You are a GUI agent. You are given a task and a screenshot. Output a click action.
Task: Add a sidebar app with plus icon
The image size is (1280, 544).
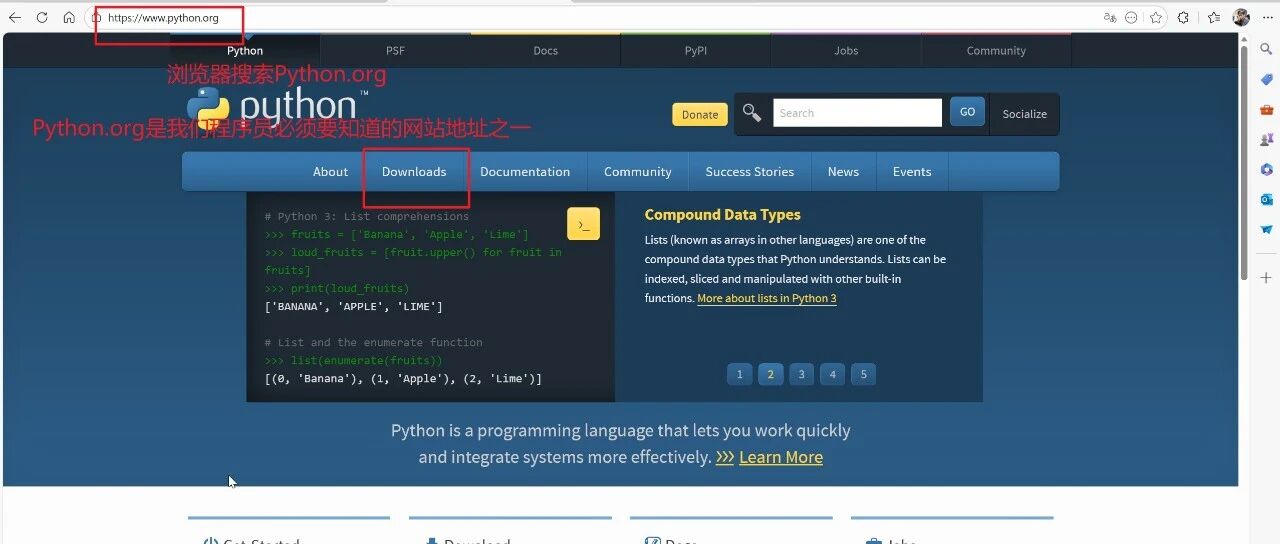1266,277
